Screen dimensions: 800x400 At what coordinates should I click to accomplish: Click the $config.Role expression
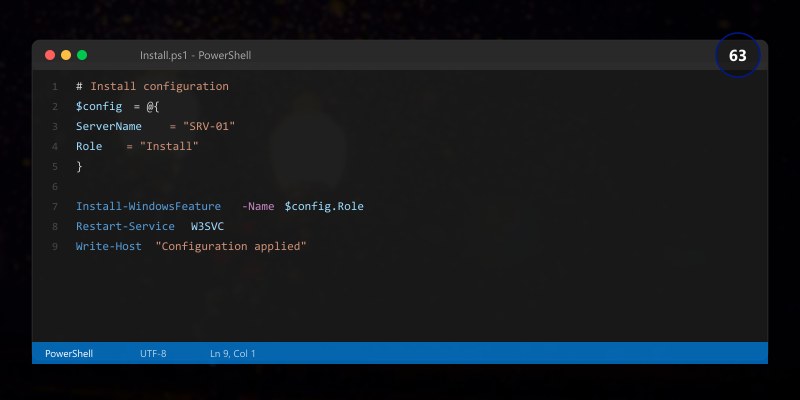[x=324, y=207]
